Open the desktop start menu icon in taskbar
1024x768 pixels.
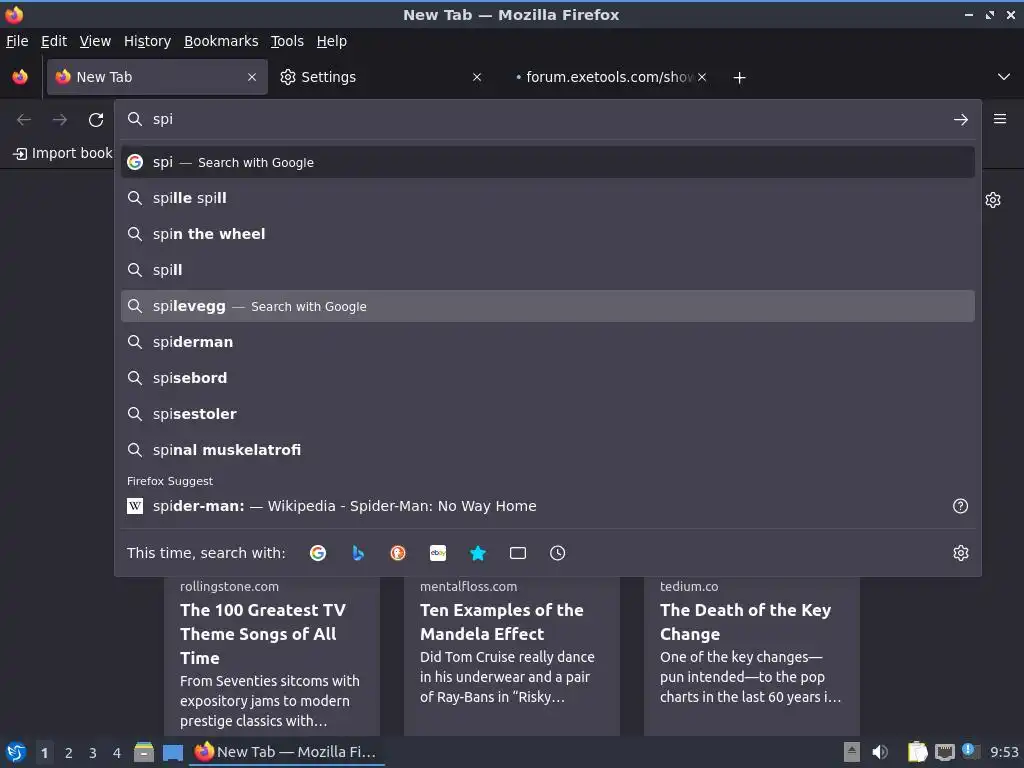coord(16,752)
